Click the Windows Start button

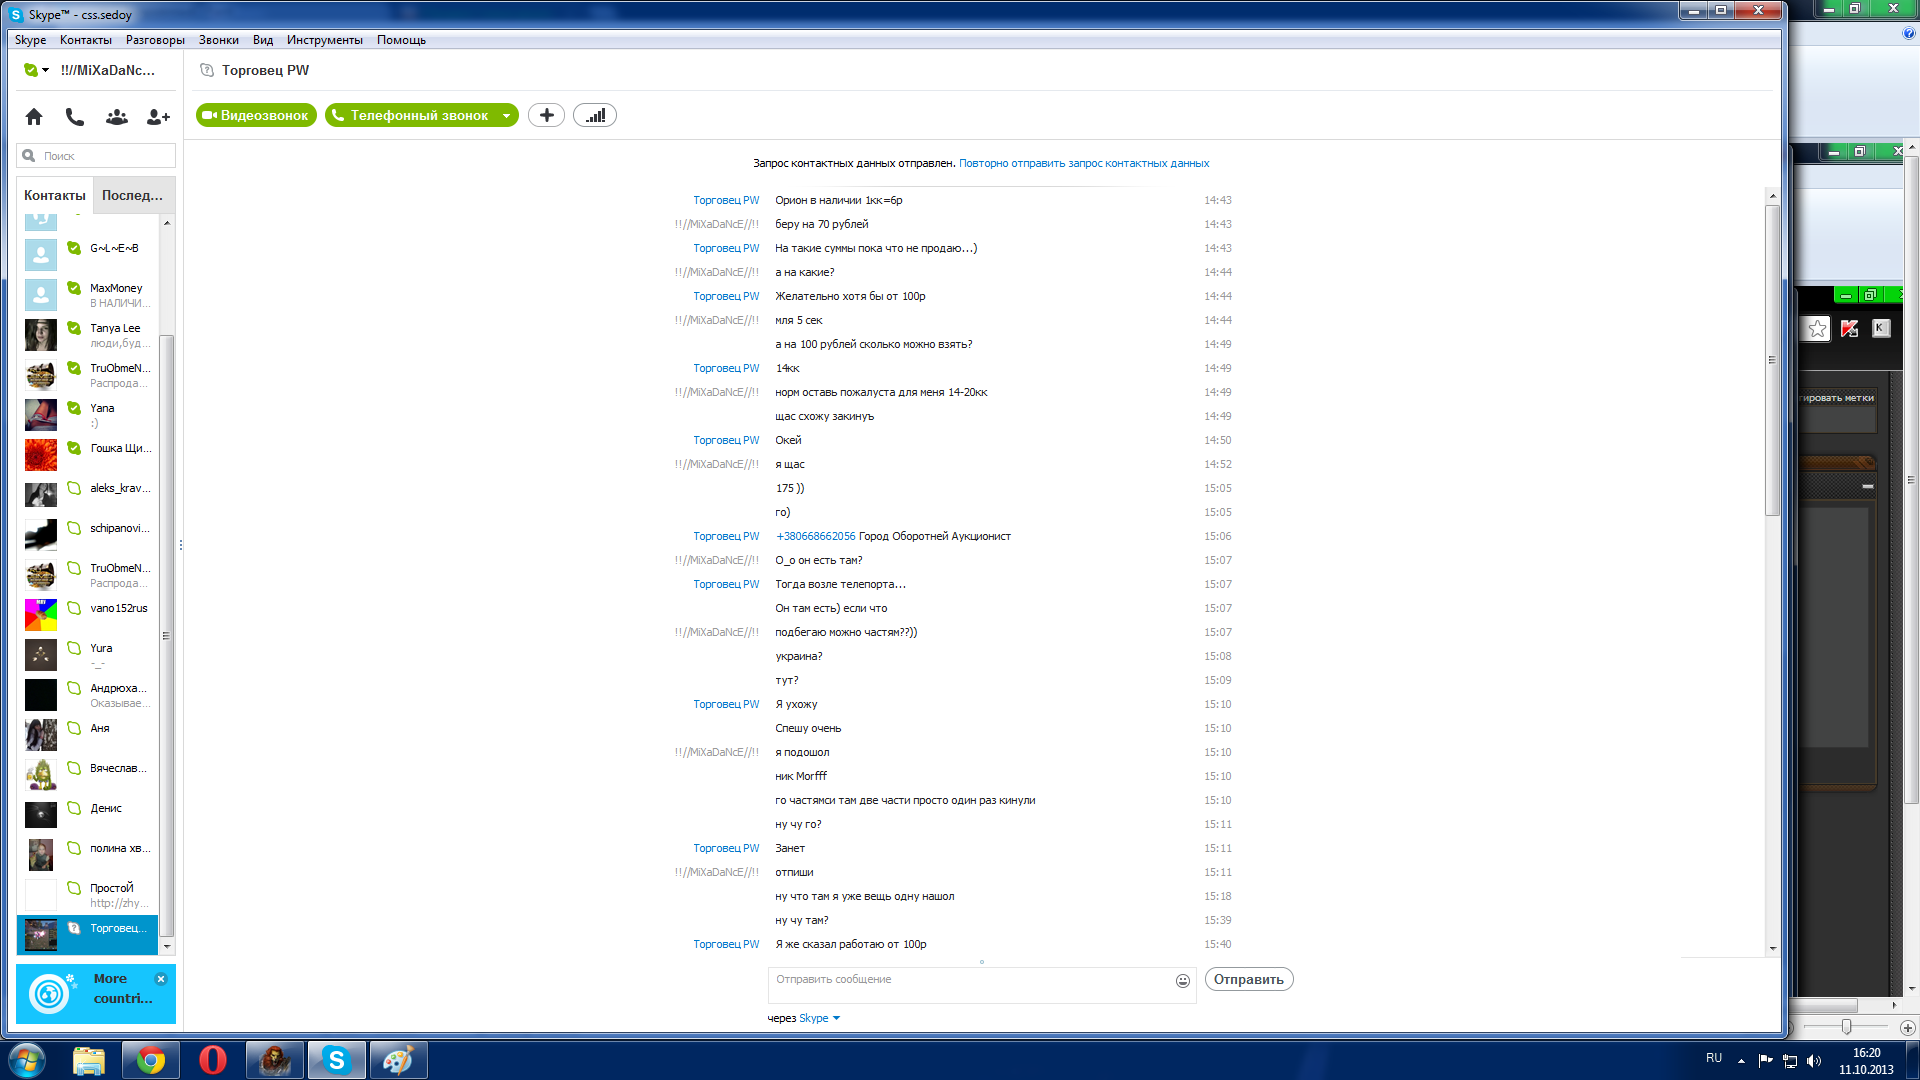coord(27,1060)
